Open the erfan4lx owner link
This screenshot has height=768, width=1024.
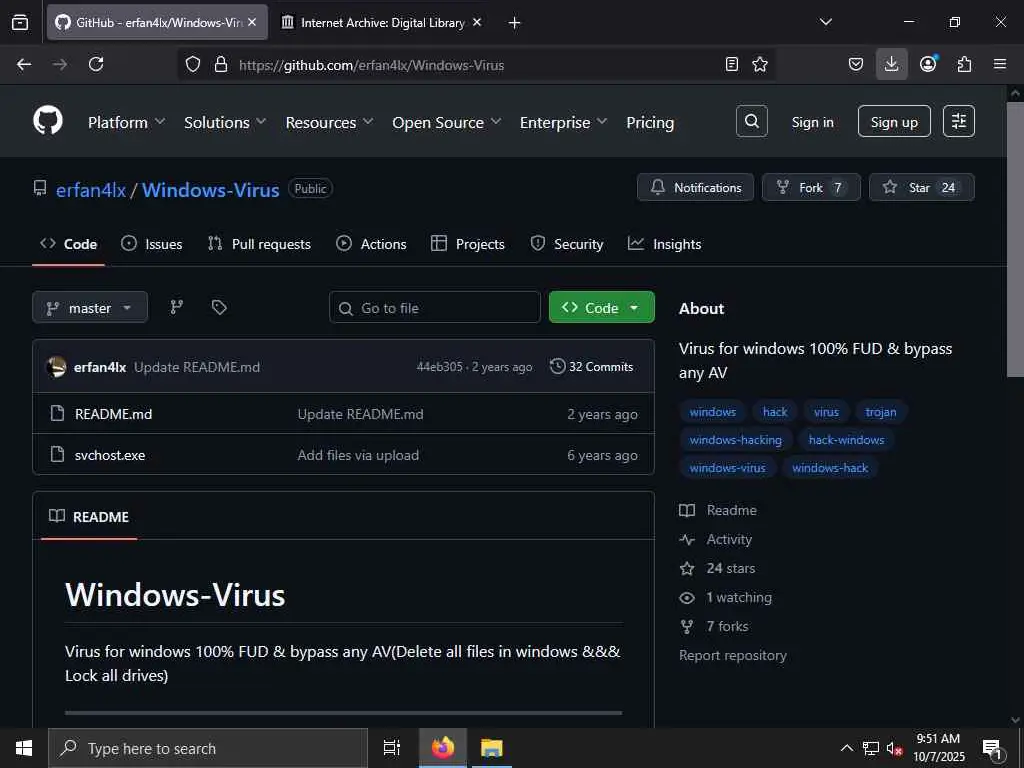91,189
